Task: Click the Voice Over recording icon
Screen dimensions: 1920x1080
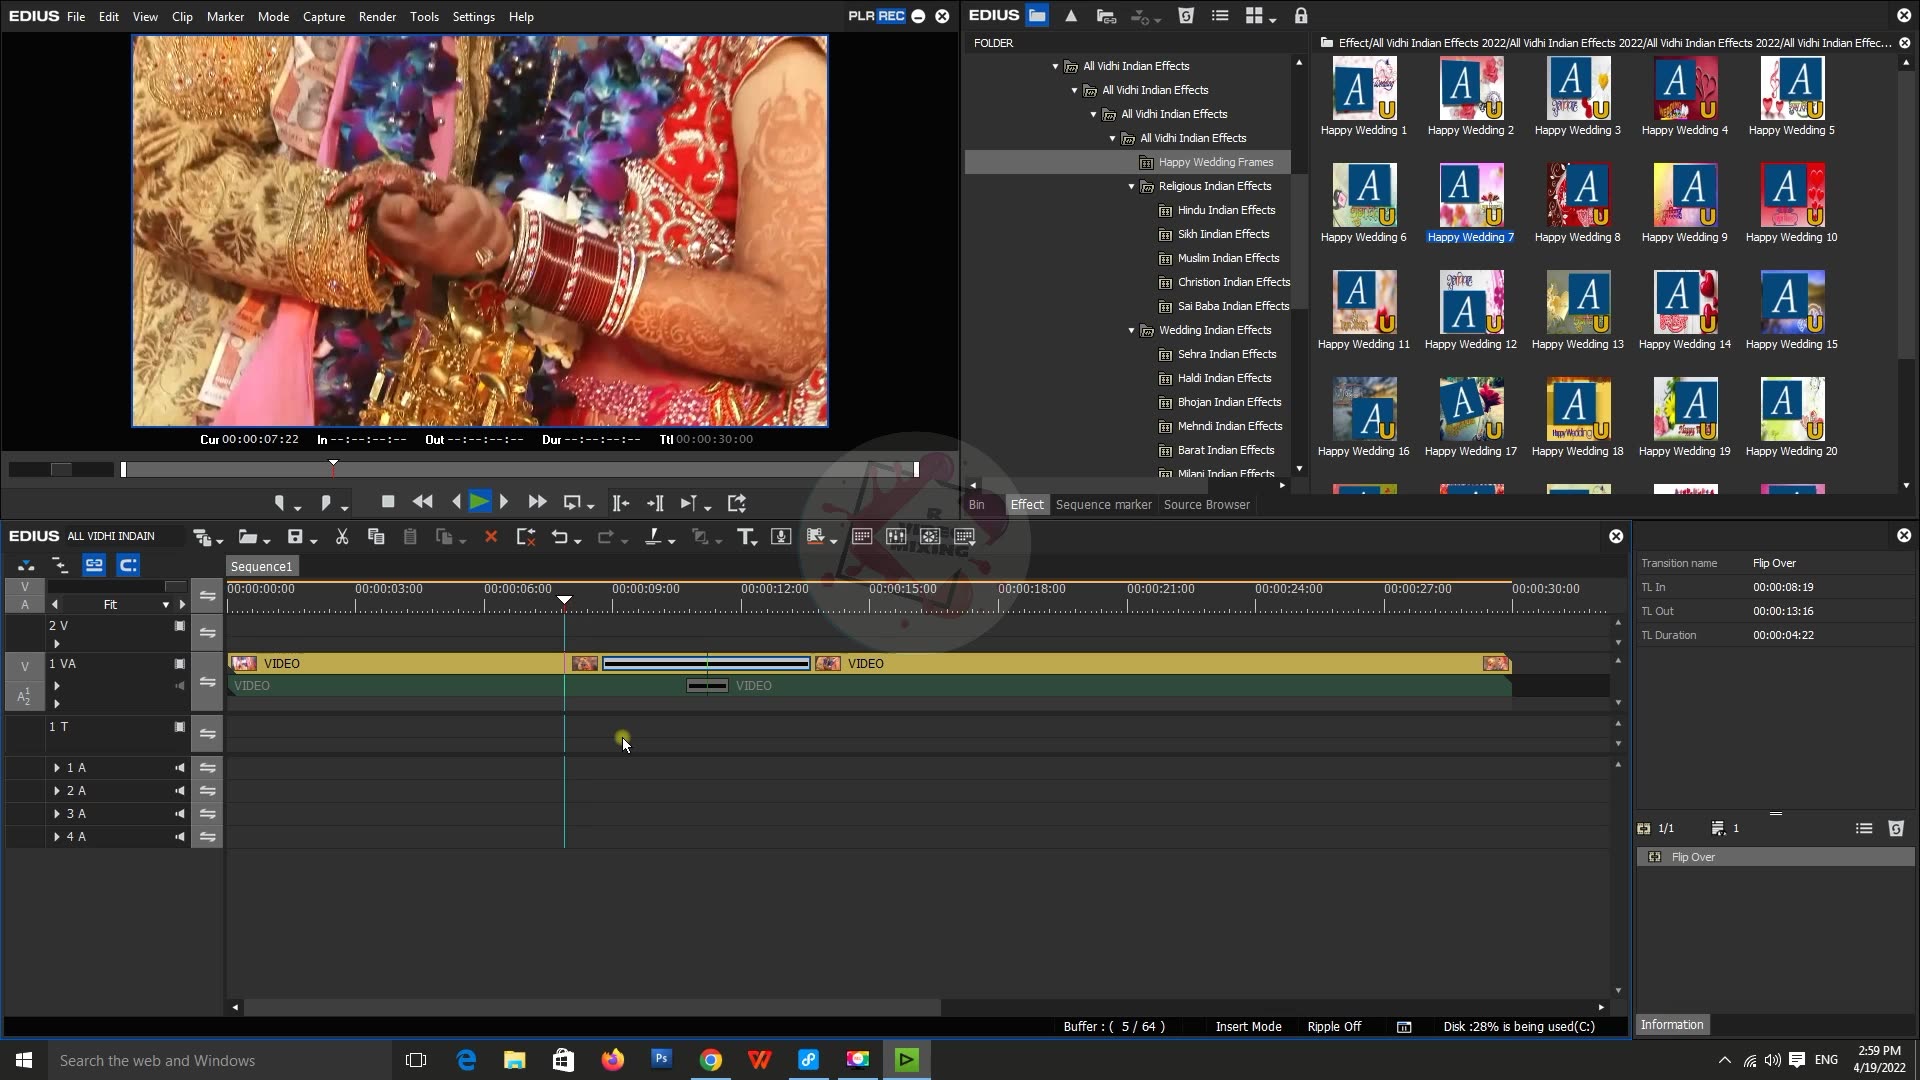Action: [781, 537]
